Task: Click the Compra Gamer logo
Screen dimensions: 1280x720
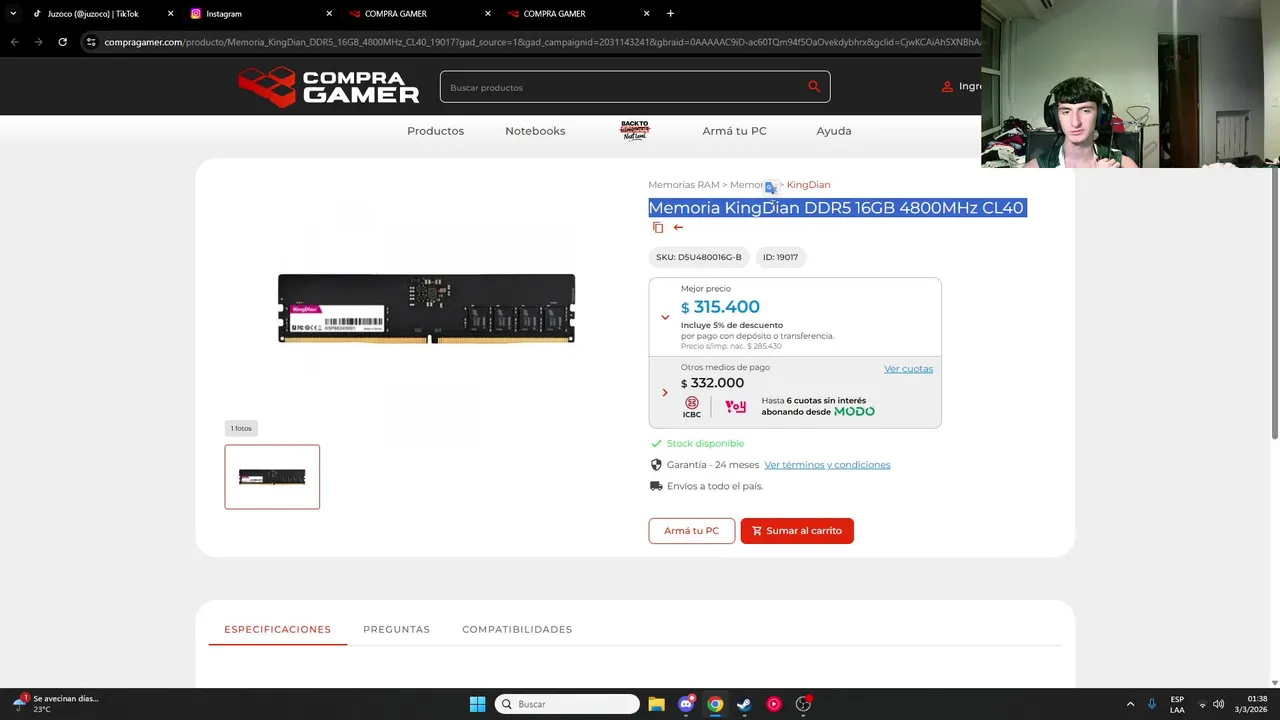Action: pyautogui.click(x=329, y=87)
